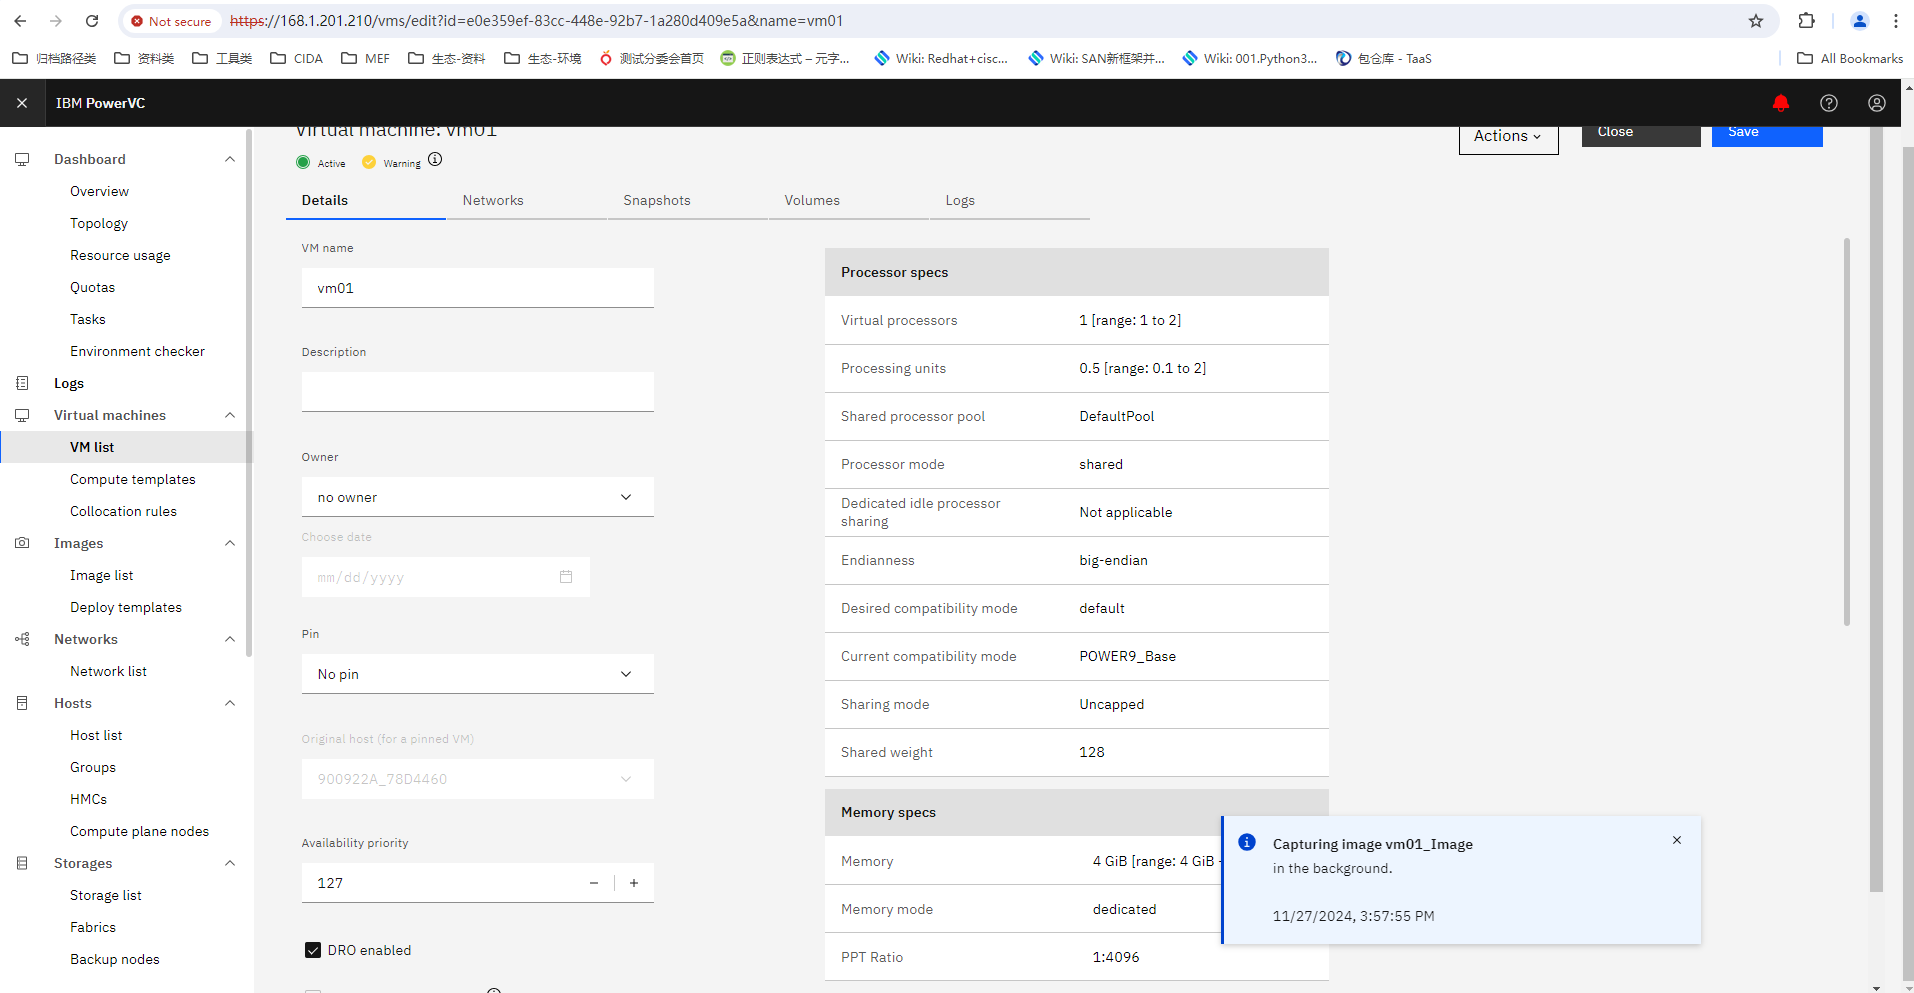Open the help question mark icon
This screenshot has width=1914, height=993.
coord(1828,103)
